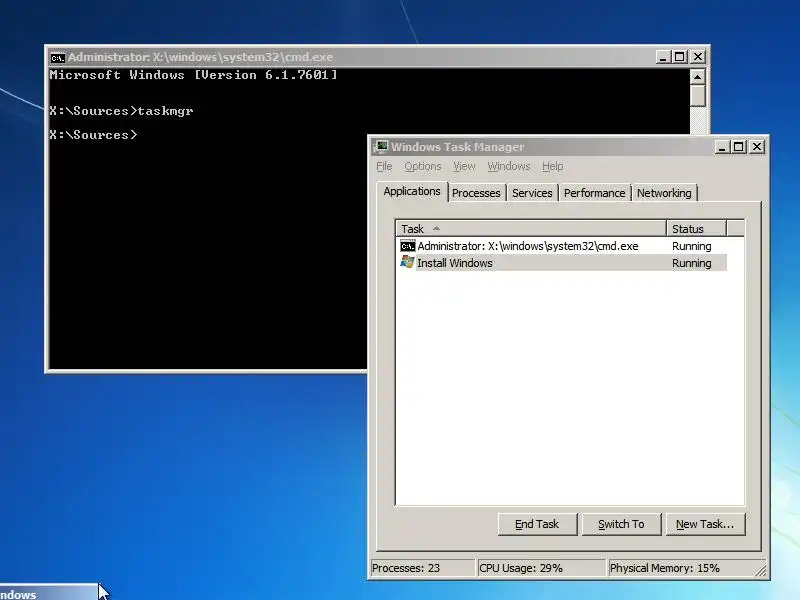Open the Options menu in Task Manager
The width and height of the screenshot is (800, 600).
422,166
